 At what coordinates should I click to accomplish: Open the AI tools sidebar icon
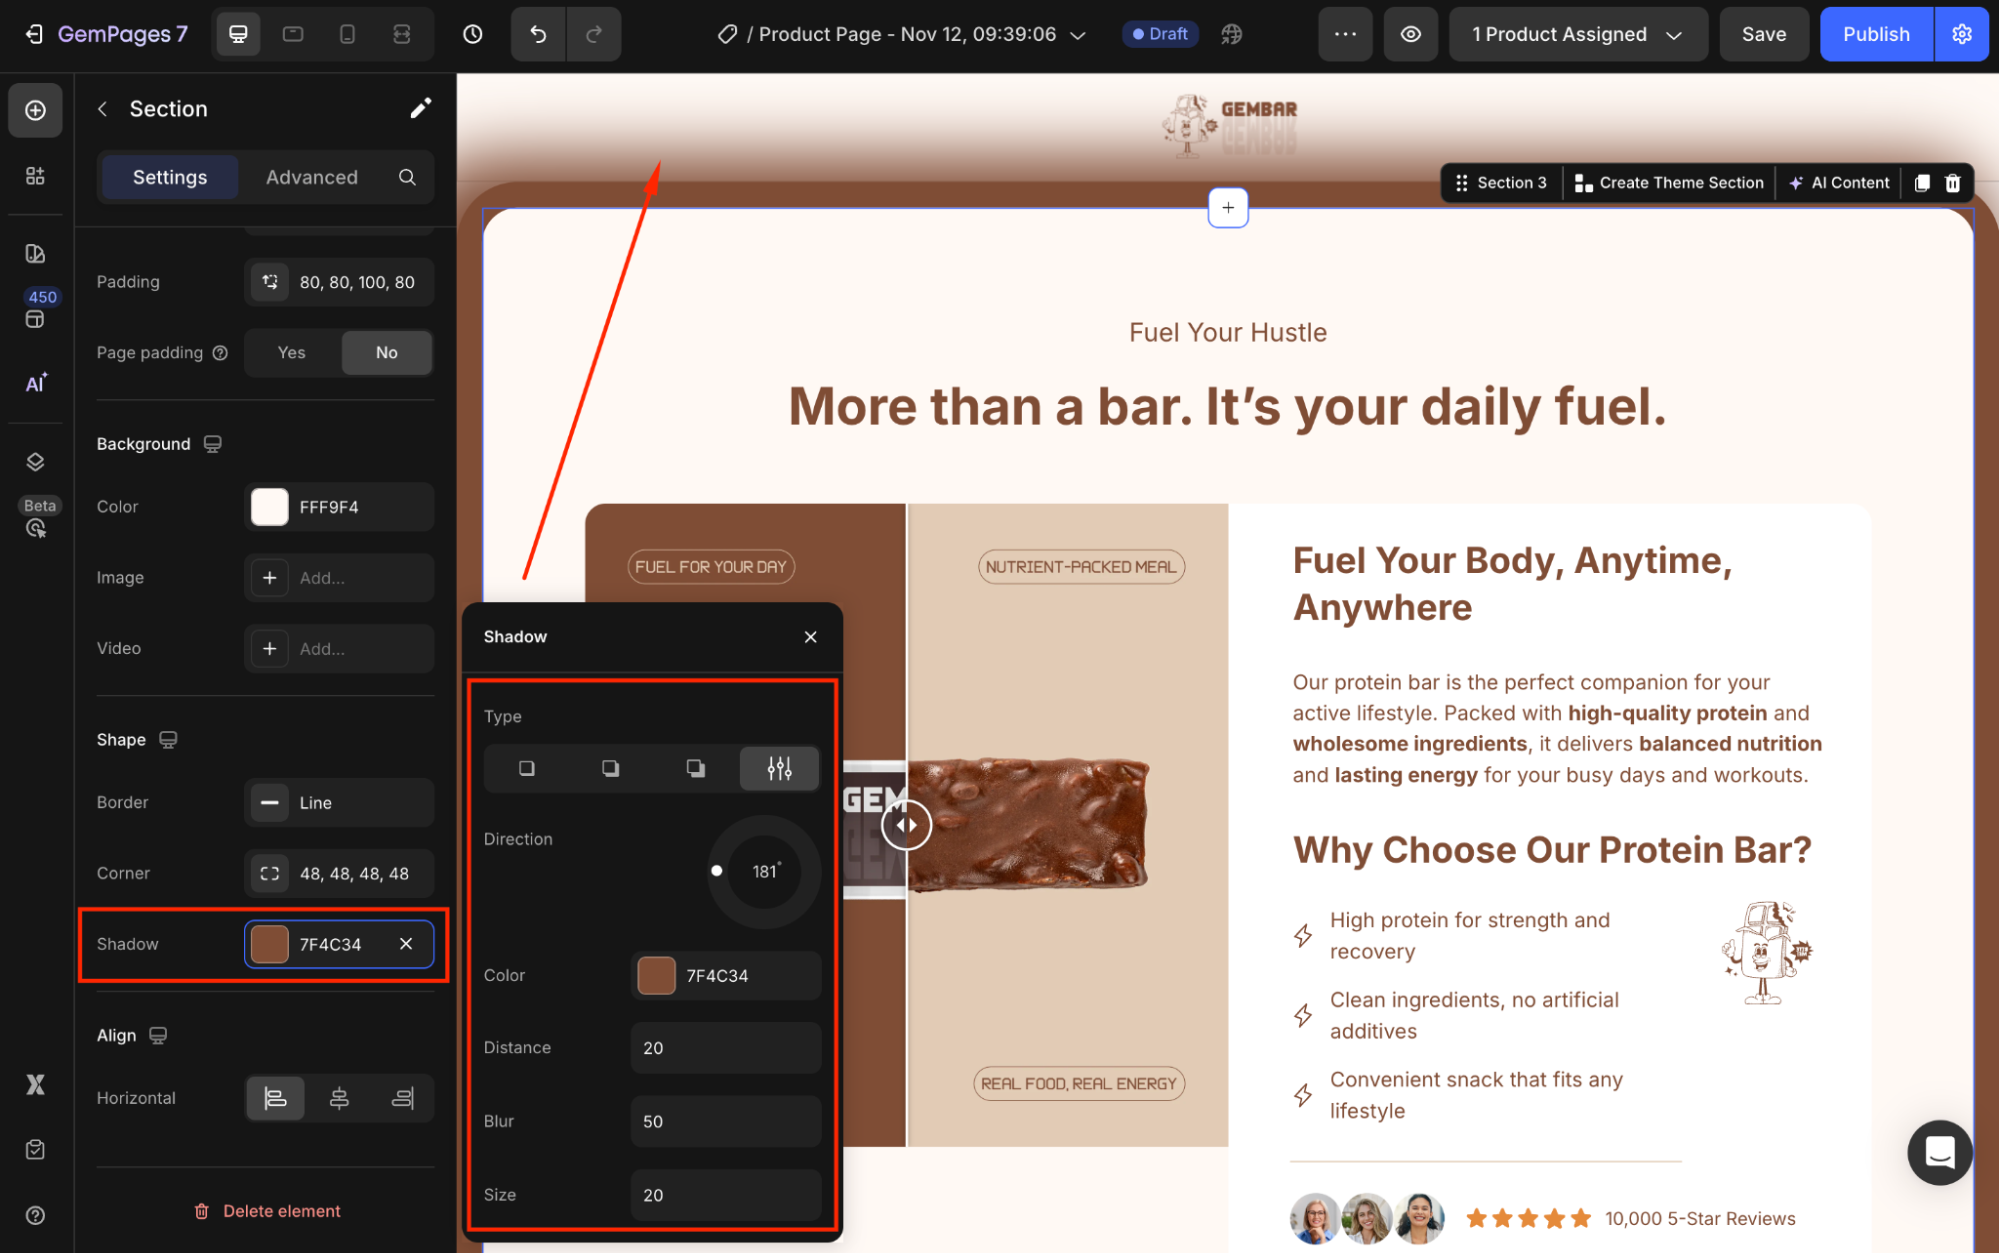tap(36, 383)
